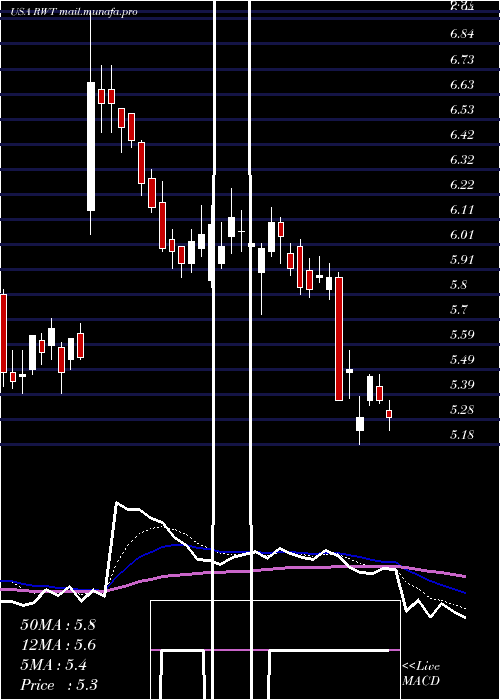Click the 5.28 price axis label

462,409
